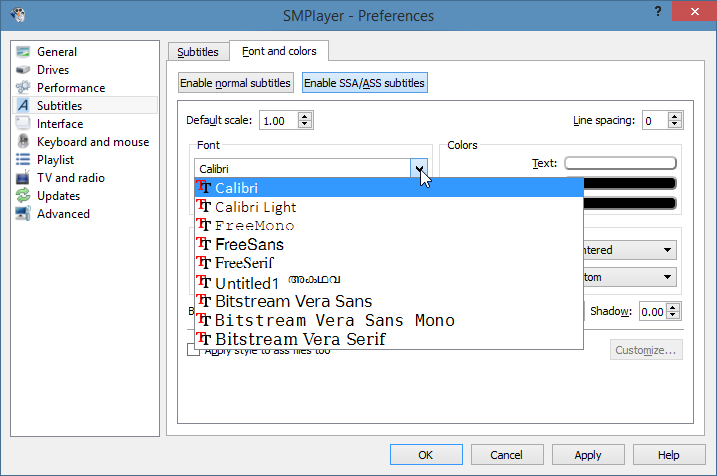Click the Cancel button

(x=507, y=455)
